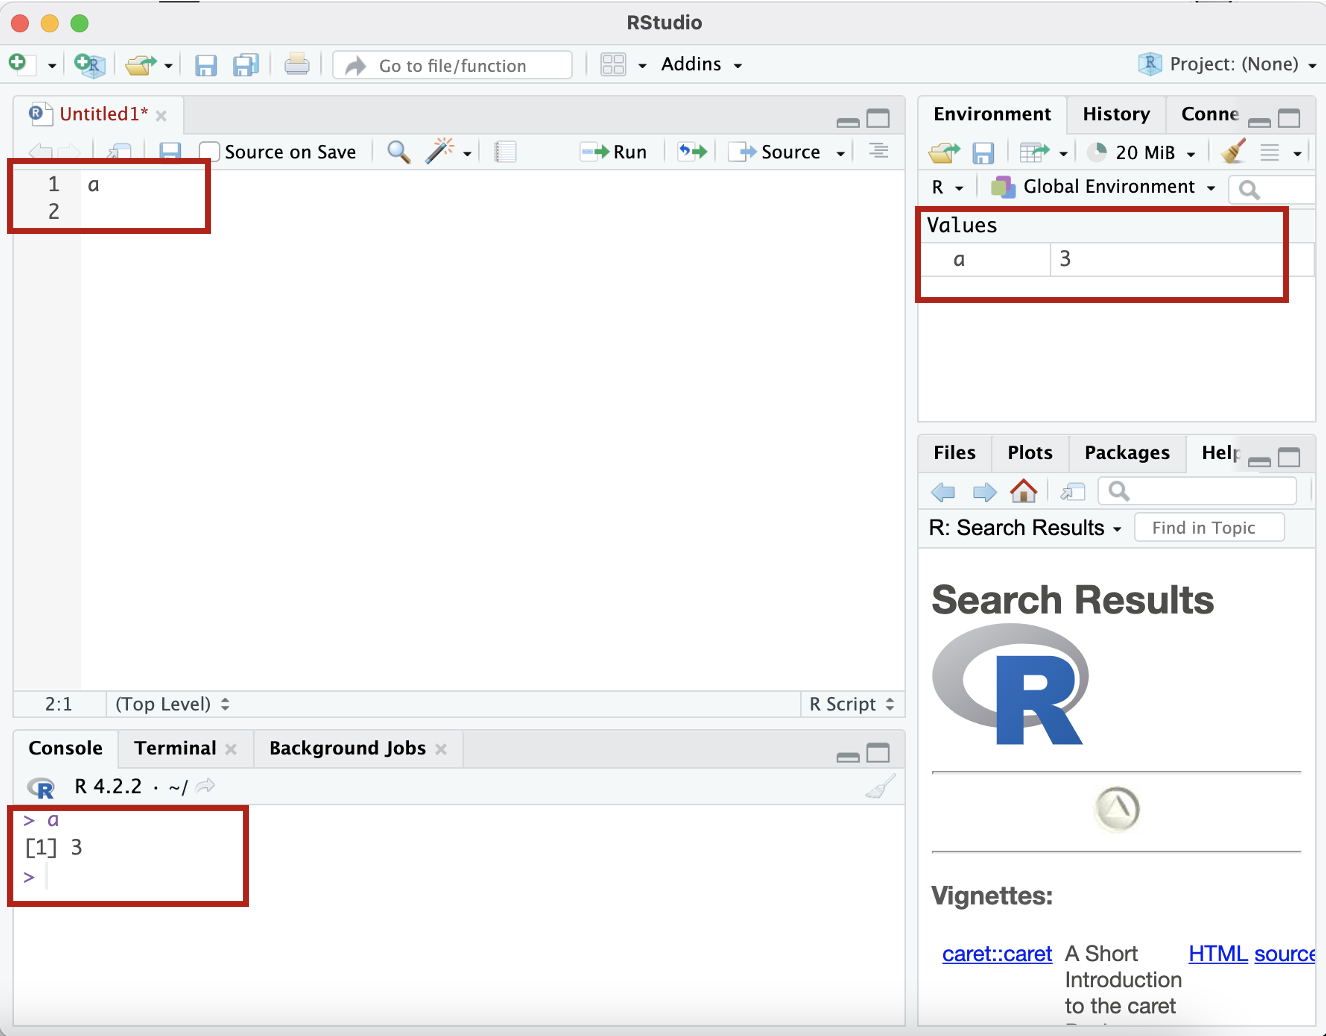Save script using editor toolbar icon

[x=170, y=152]
